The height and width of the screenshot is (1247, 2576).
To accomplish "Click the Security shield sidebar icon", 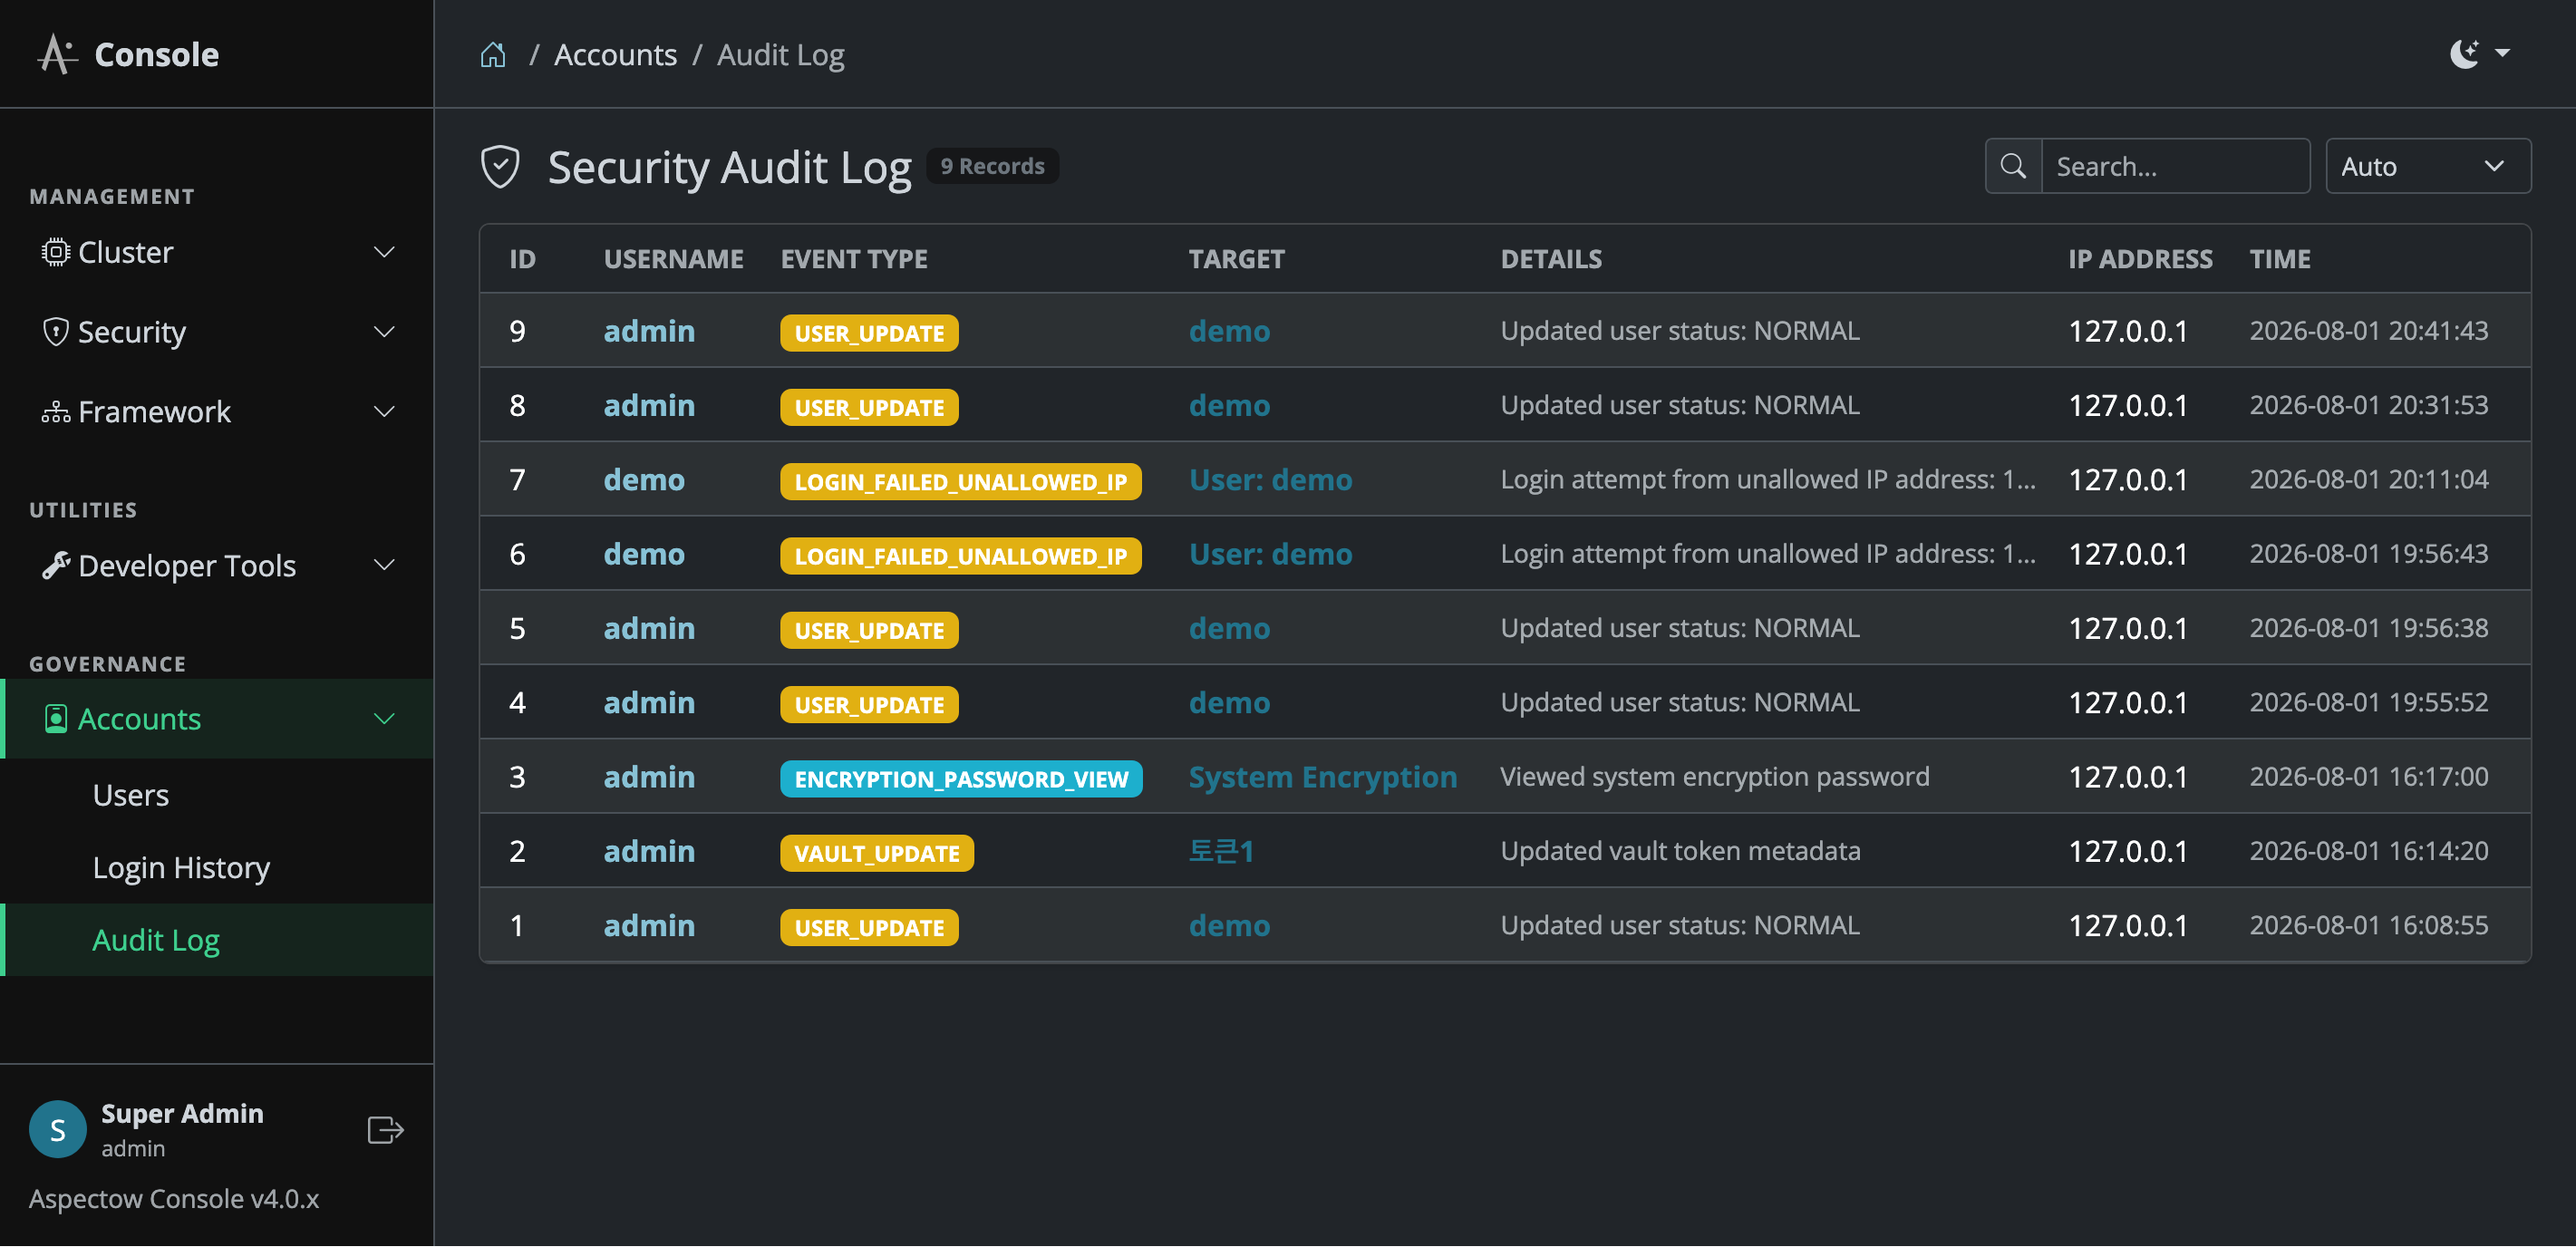I will (x=55, y=331).
